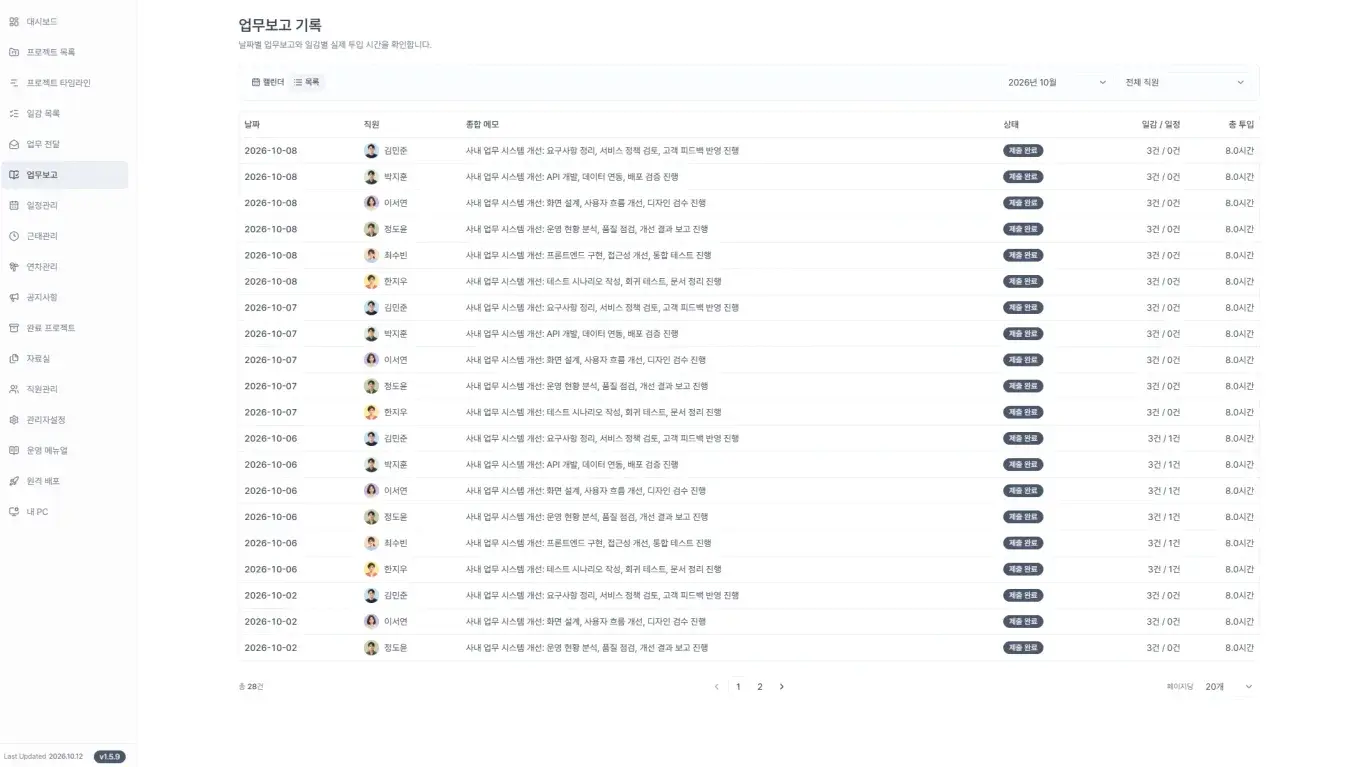Click the previous page arrow

(716, 687)
